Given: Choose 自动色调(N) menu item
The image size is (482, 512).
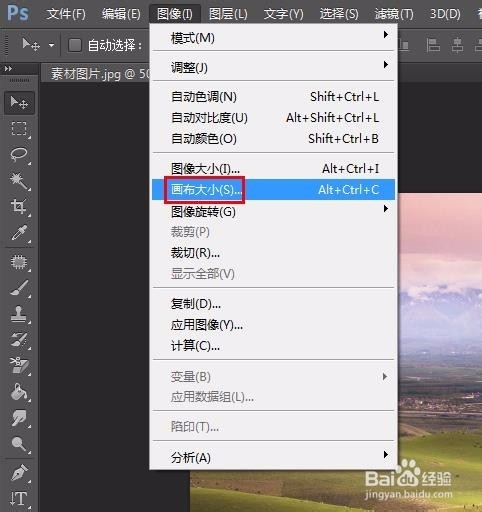Looking at the screenshot, I should 273,97.
